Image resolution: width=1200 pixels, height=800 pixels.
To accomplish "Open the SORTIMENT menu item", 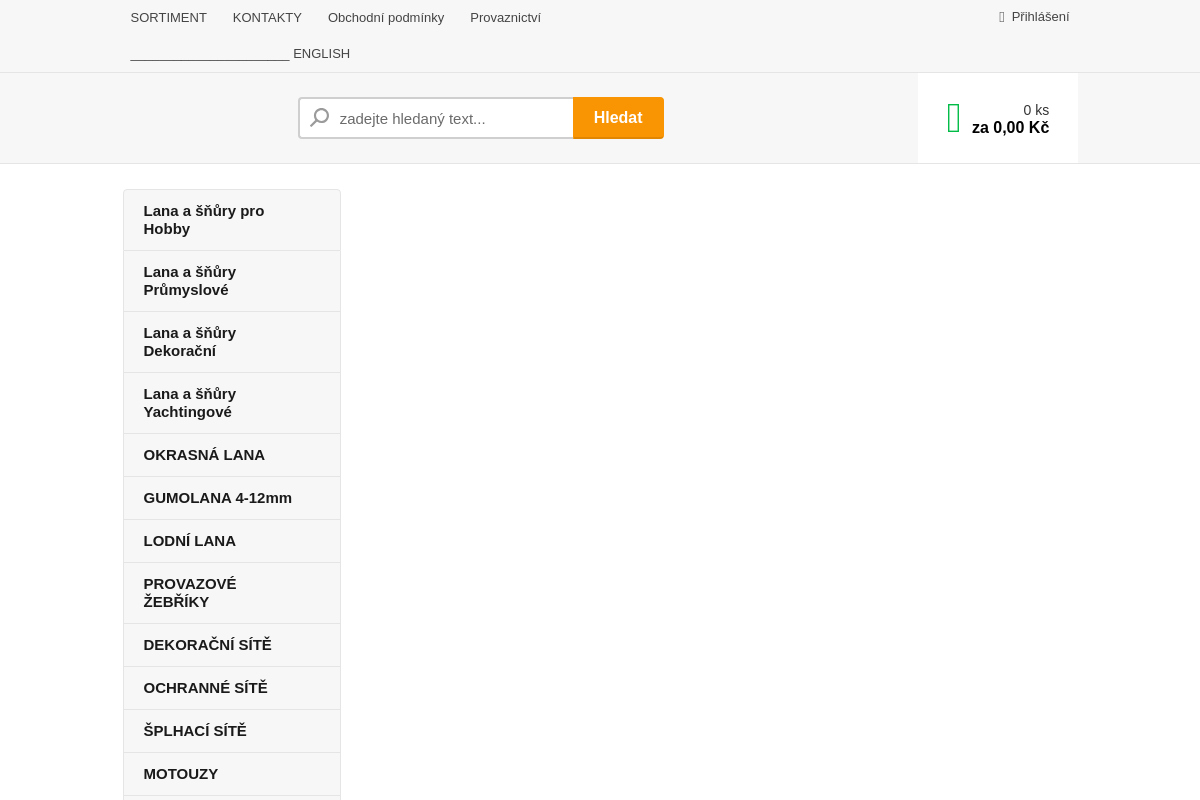I will coord(168,17).
